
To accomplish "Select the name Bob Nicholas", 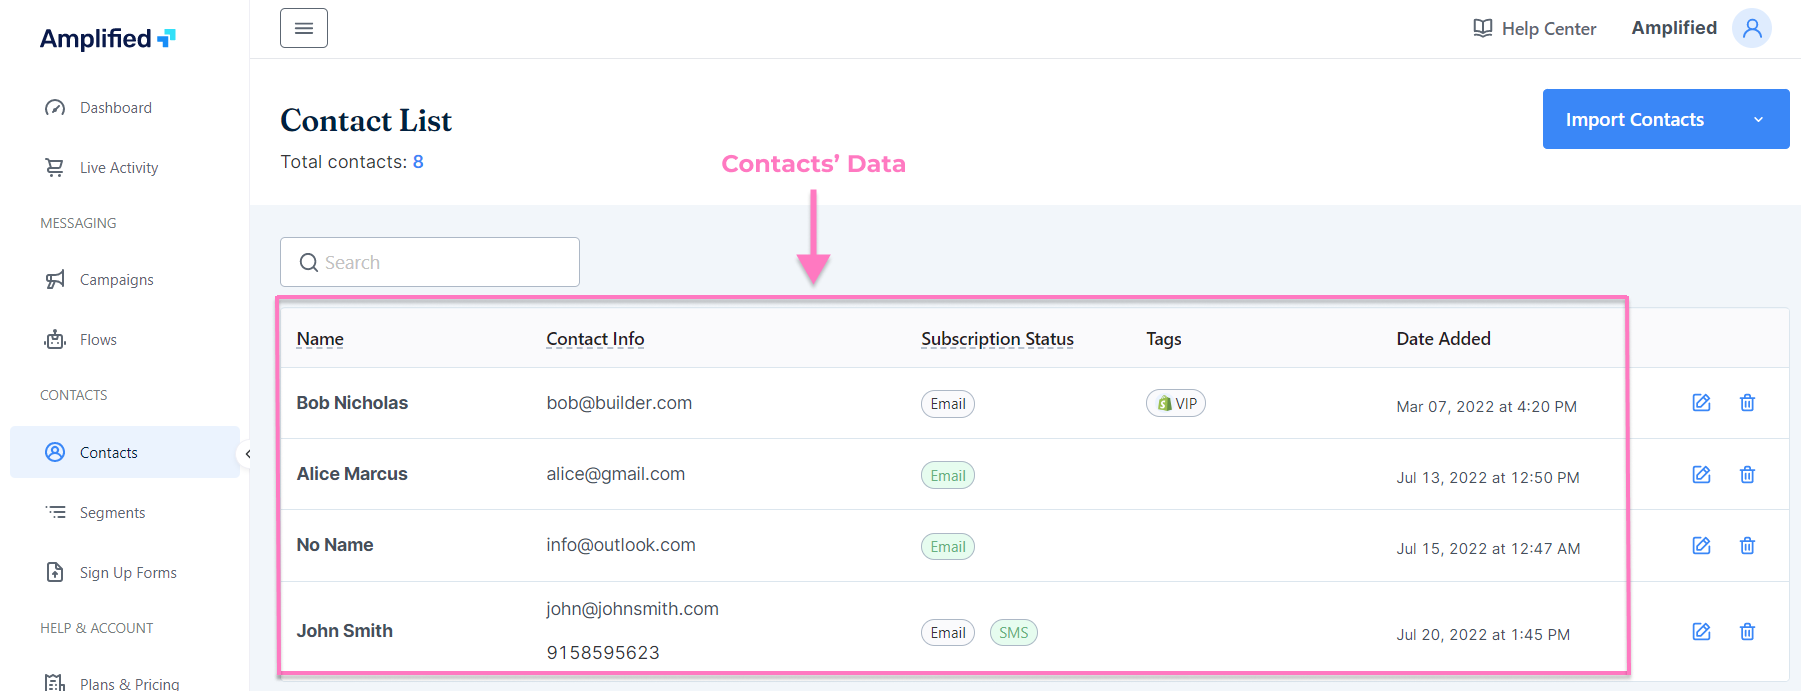I will (x=352, y=403).
